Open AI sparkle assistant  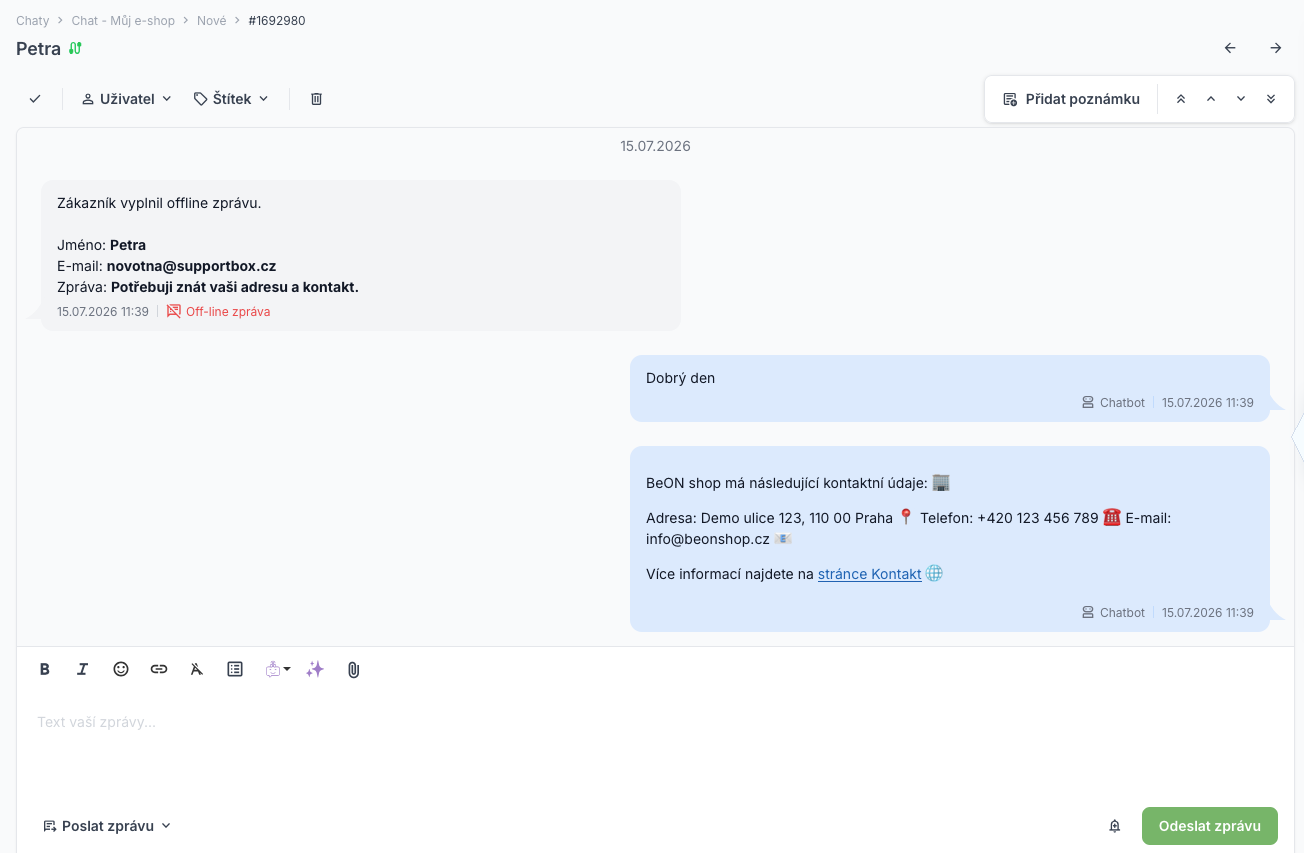pyautogui.click(x=315, y=669)
